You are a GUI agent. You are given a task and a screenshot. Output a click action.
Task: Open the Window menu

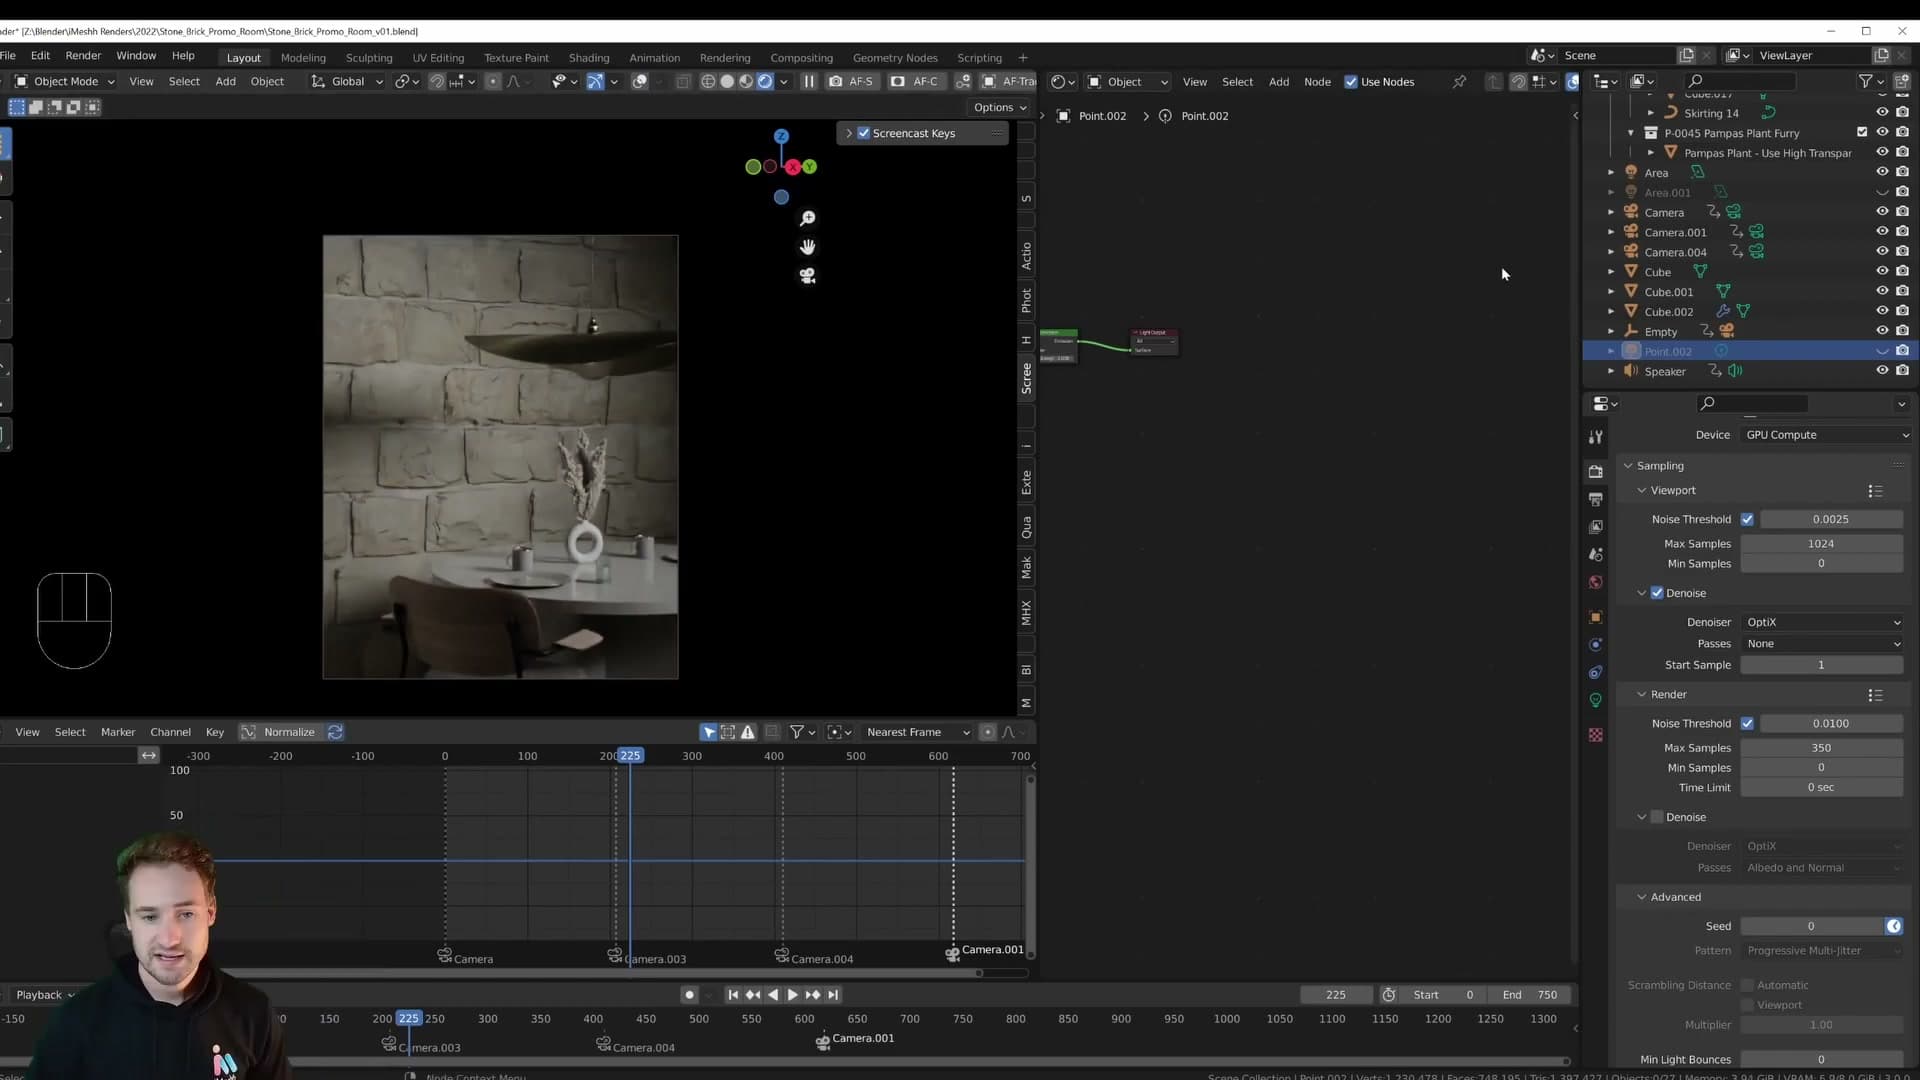[136, 56]
